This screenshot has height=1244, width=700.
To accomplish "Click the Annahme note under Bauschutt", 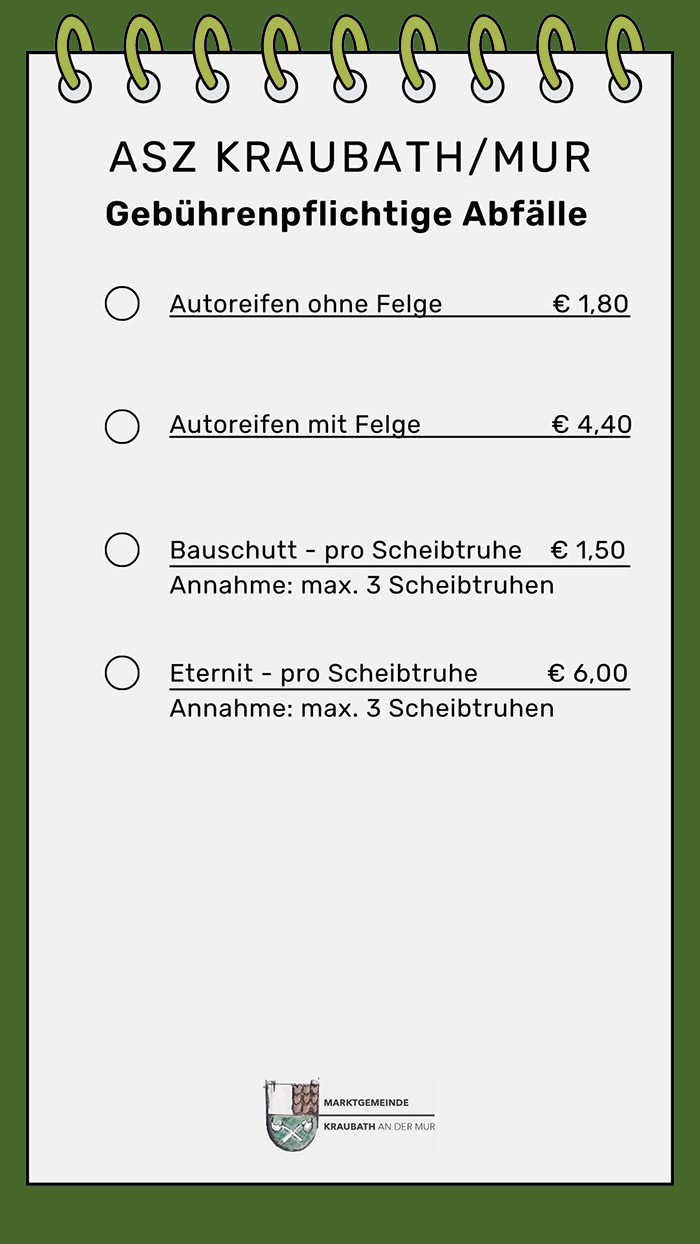I will coord(362,585).
